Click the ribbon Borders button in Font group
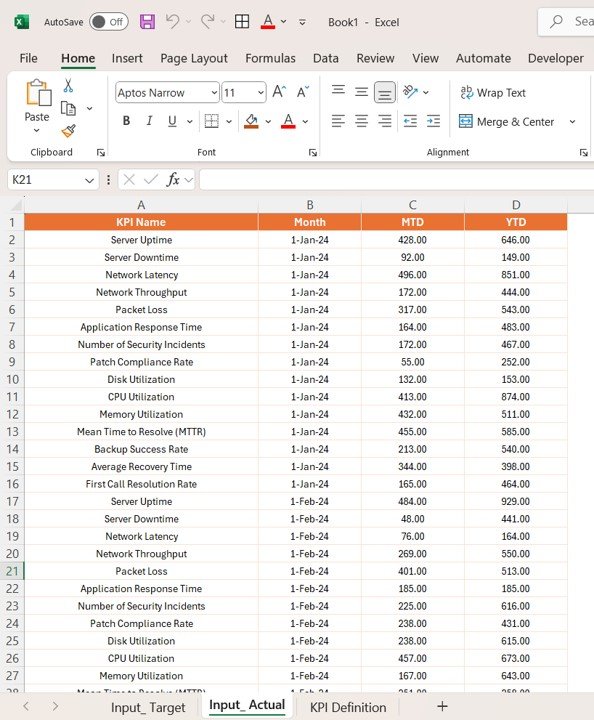 212,121
